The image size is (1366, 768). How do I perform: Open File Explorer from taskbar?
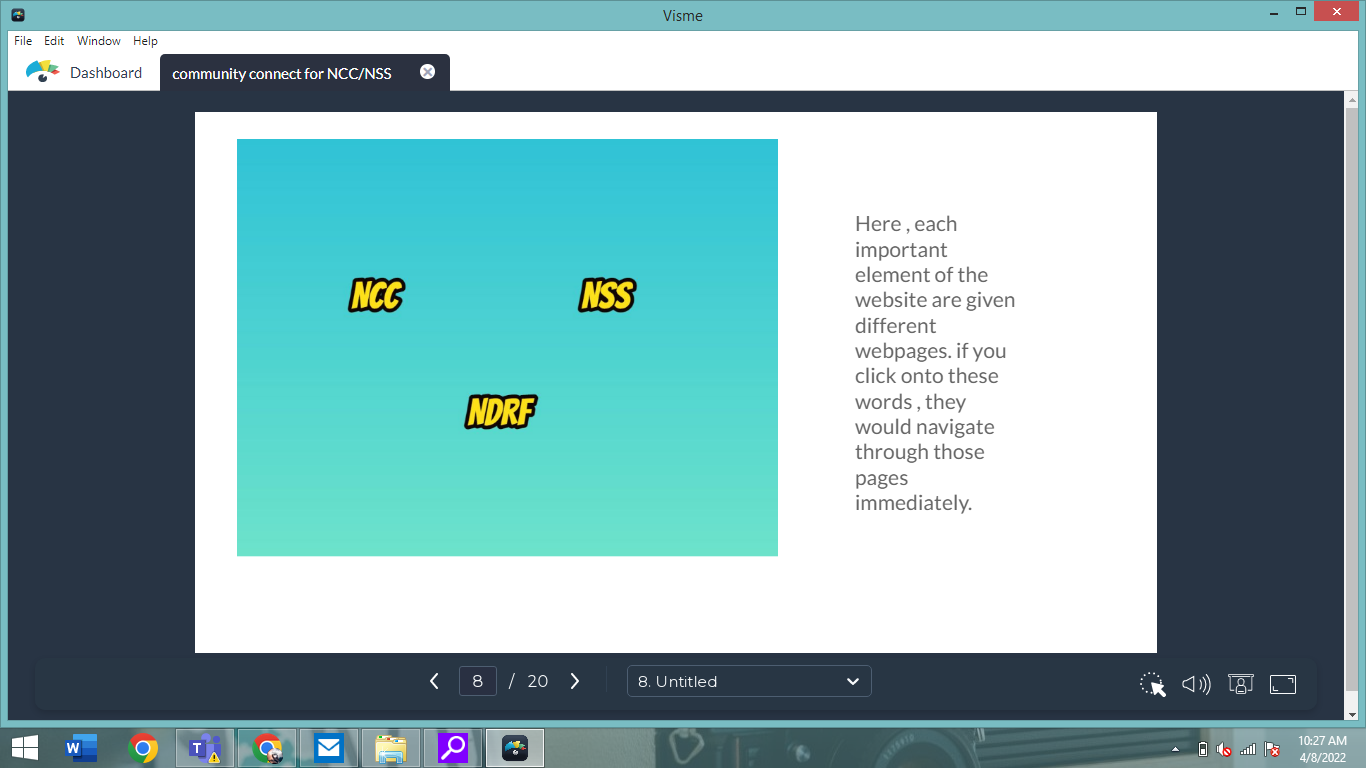tap(390, 748)
